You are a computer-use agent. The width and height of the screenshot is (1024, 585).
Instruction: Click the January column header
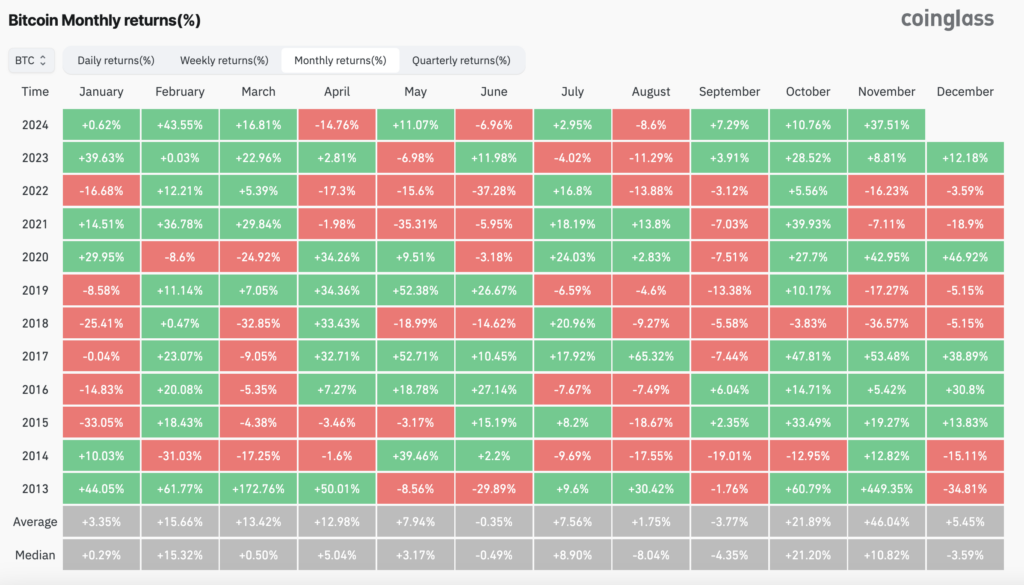click(101, 91)
